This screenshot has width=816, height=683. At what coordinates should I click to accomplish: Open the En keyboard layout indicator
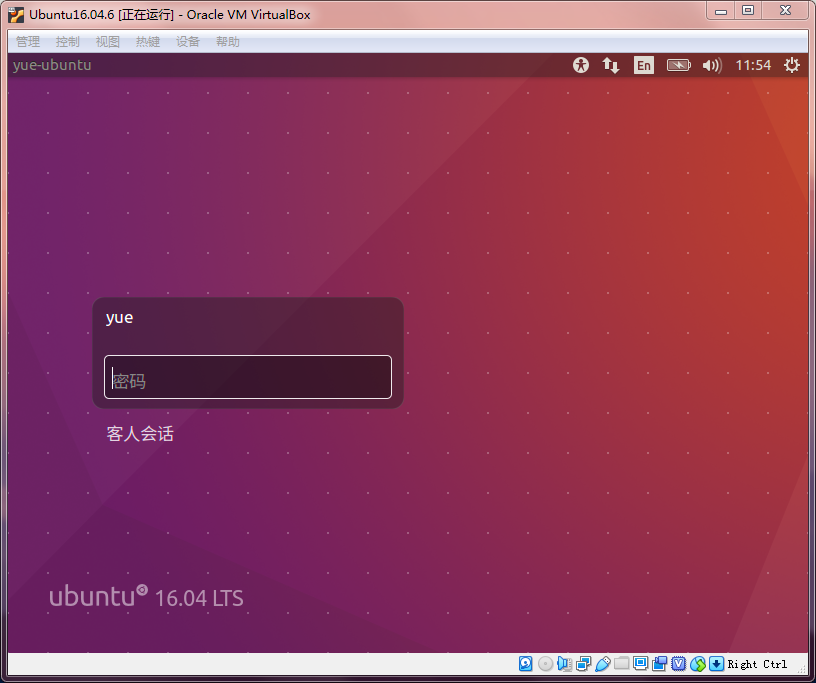(644, 65)
